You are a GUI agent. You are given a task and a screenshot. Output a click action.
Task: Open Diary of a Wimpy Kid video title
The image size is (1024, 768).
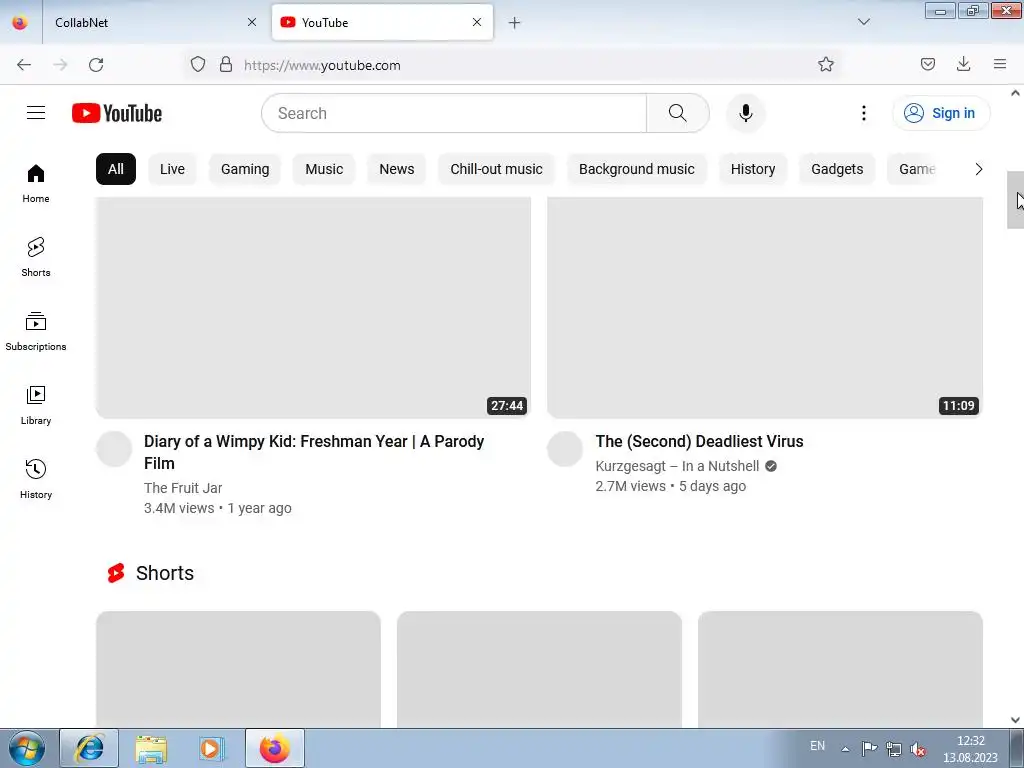coord(314,452)
